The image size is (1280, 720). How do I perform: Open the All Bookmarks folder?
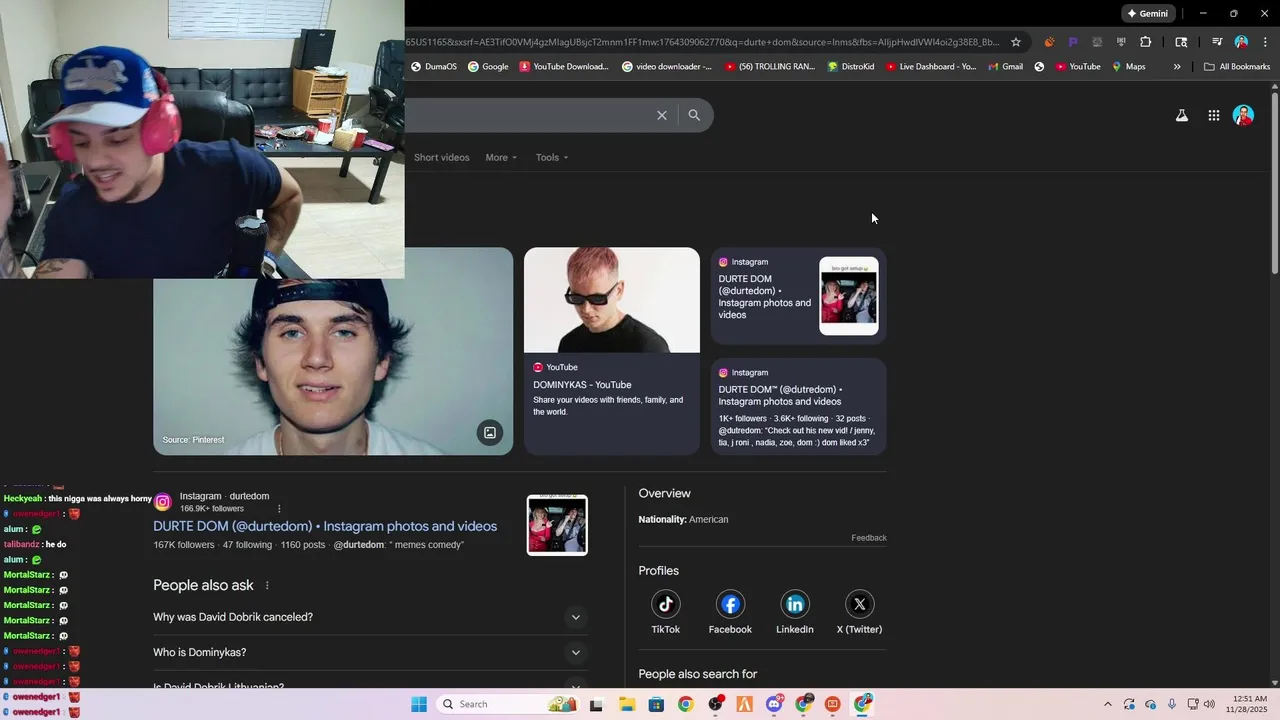(1237, 67)
